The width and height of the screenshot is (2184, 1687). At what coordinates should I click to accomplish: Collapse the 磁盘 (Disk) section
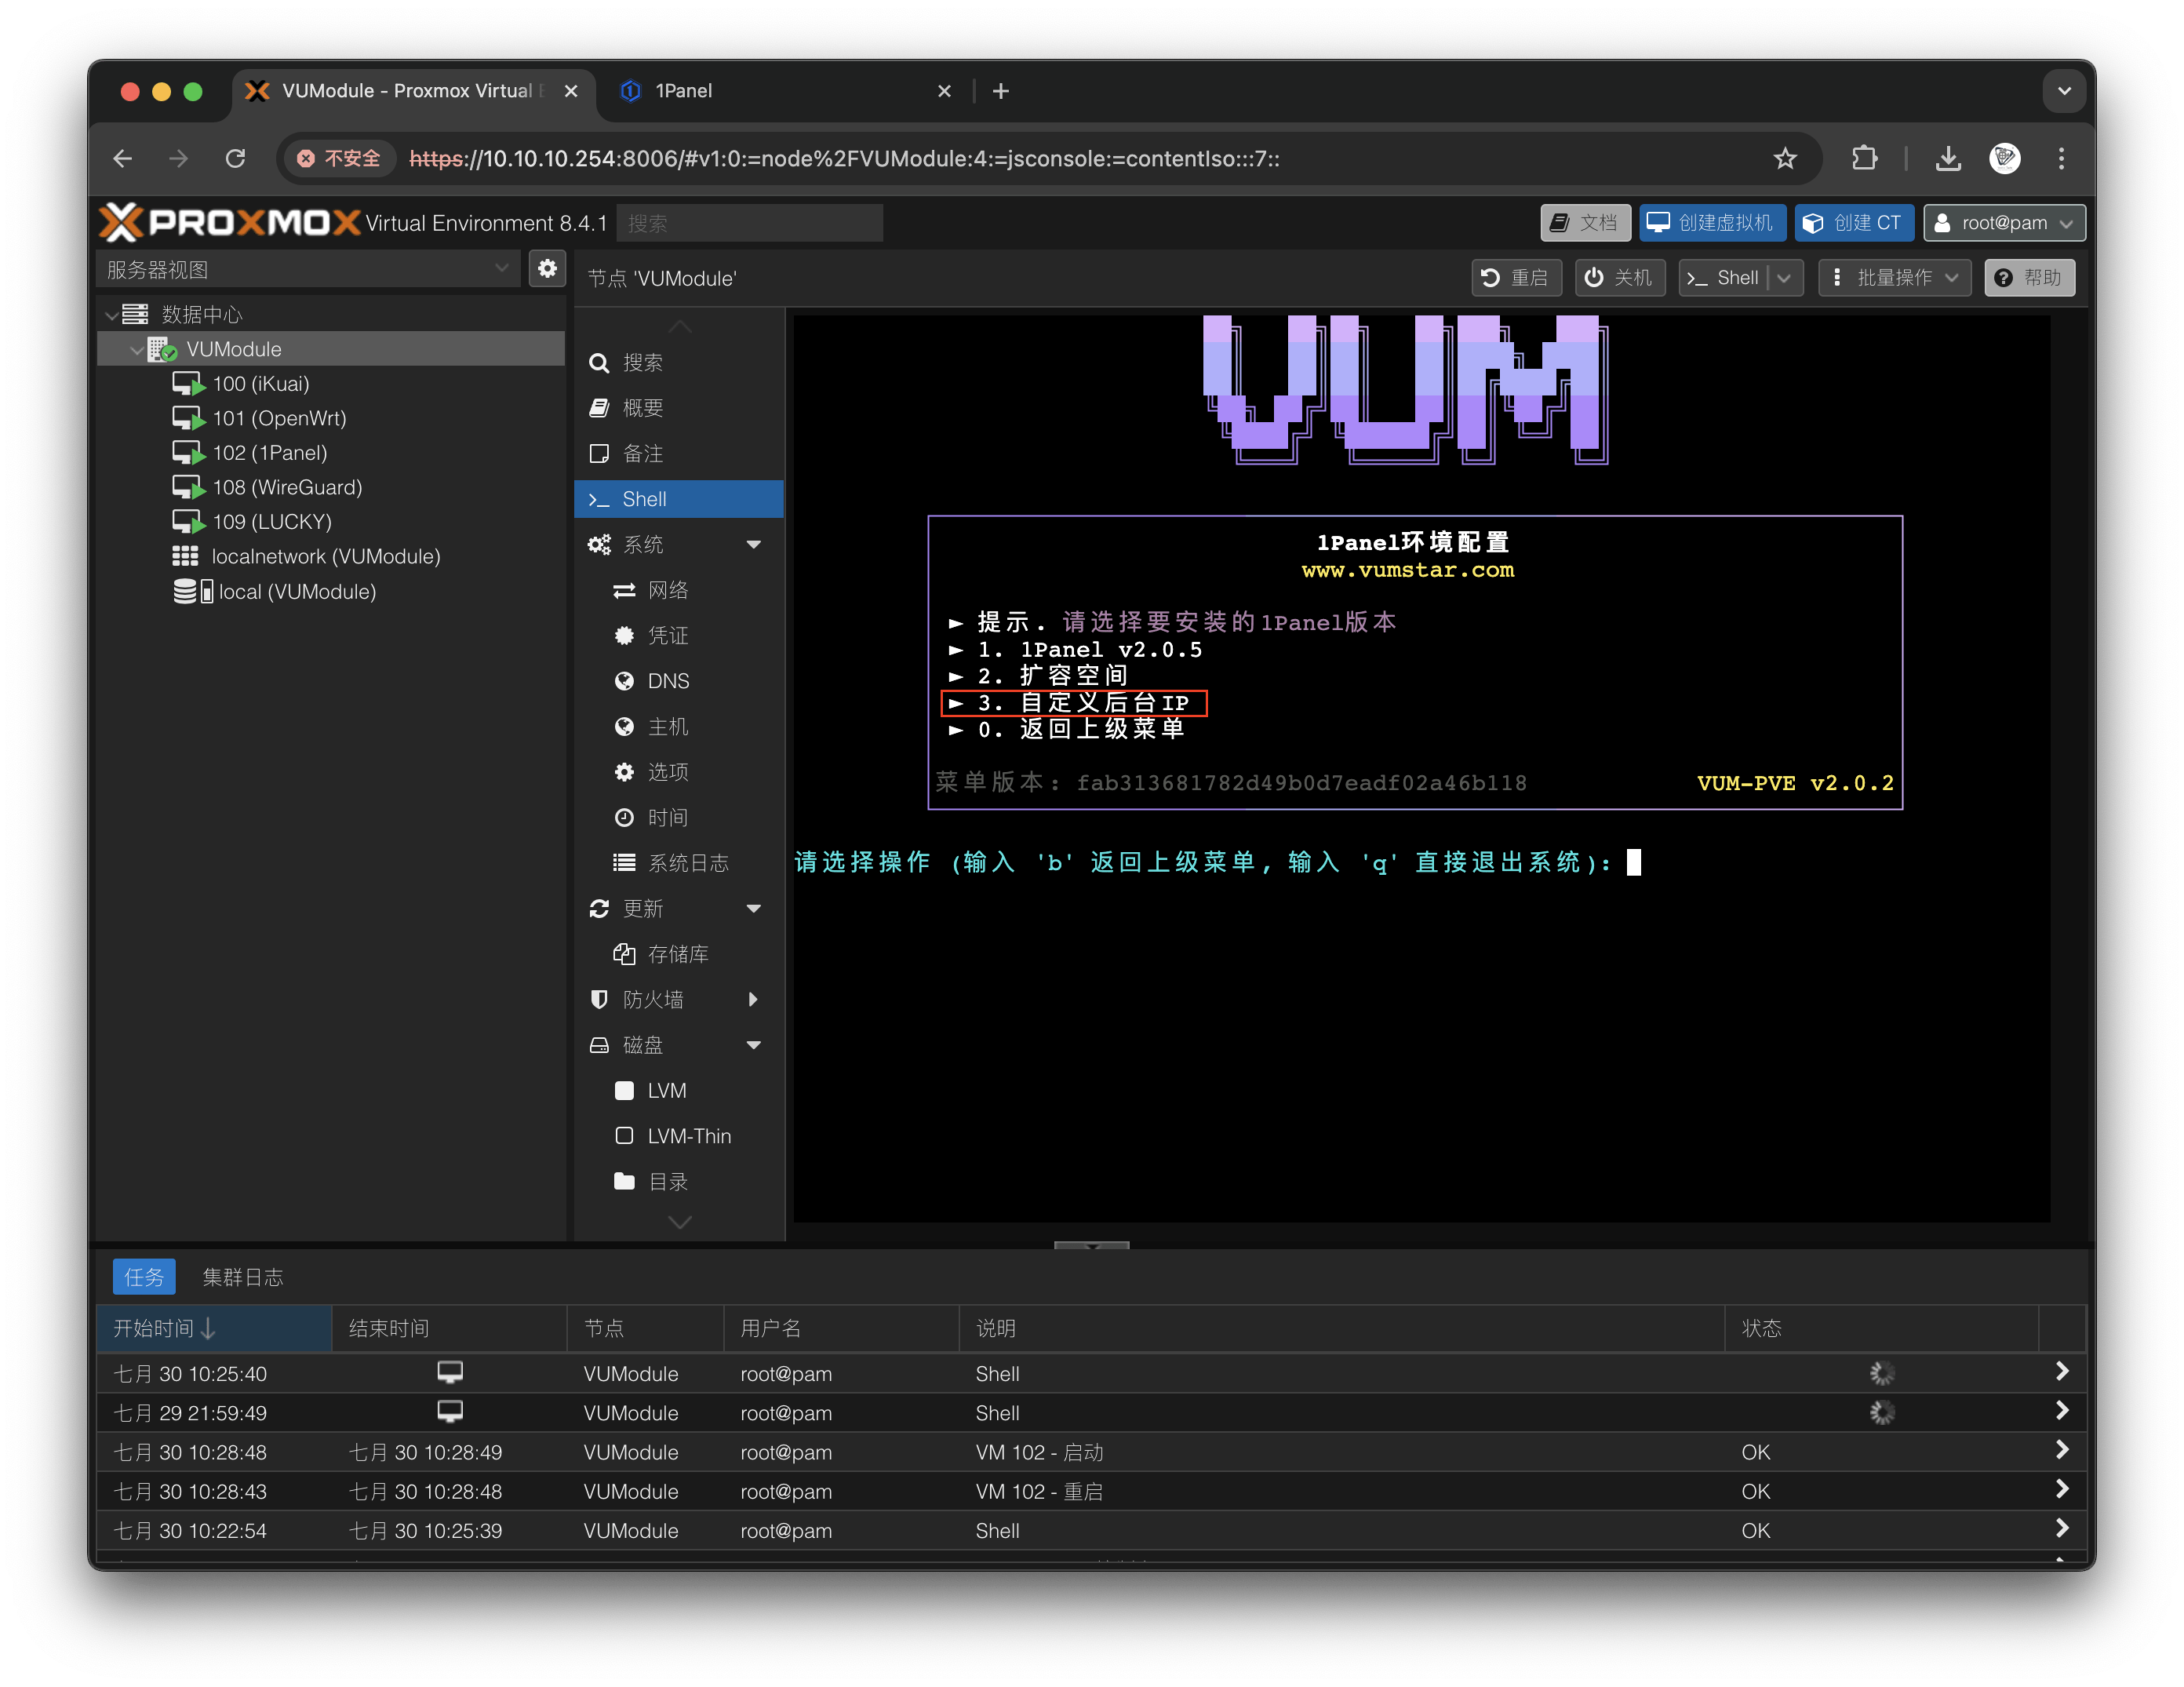753,1045
